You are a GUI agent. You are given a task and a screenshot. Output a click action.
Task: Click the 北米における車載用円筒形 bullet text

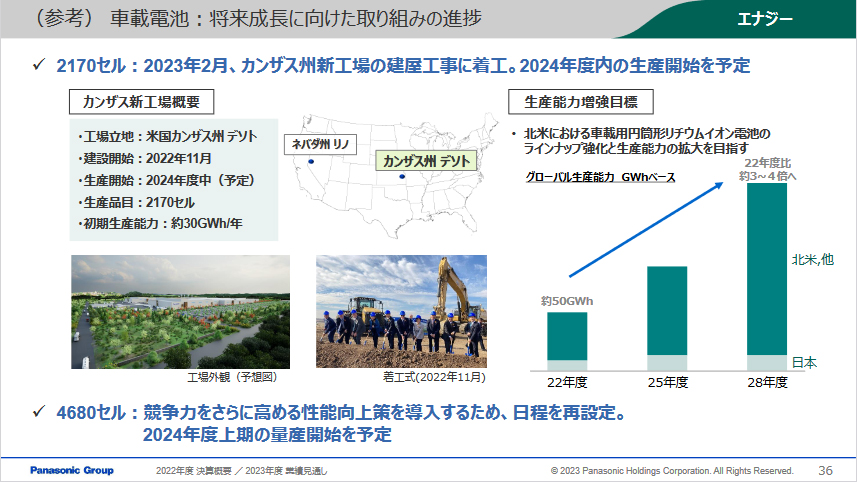pyautogui.click(x=647, y=141)
